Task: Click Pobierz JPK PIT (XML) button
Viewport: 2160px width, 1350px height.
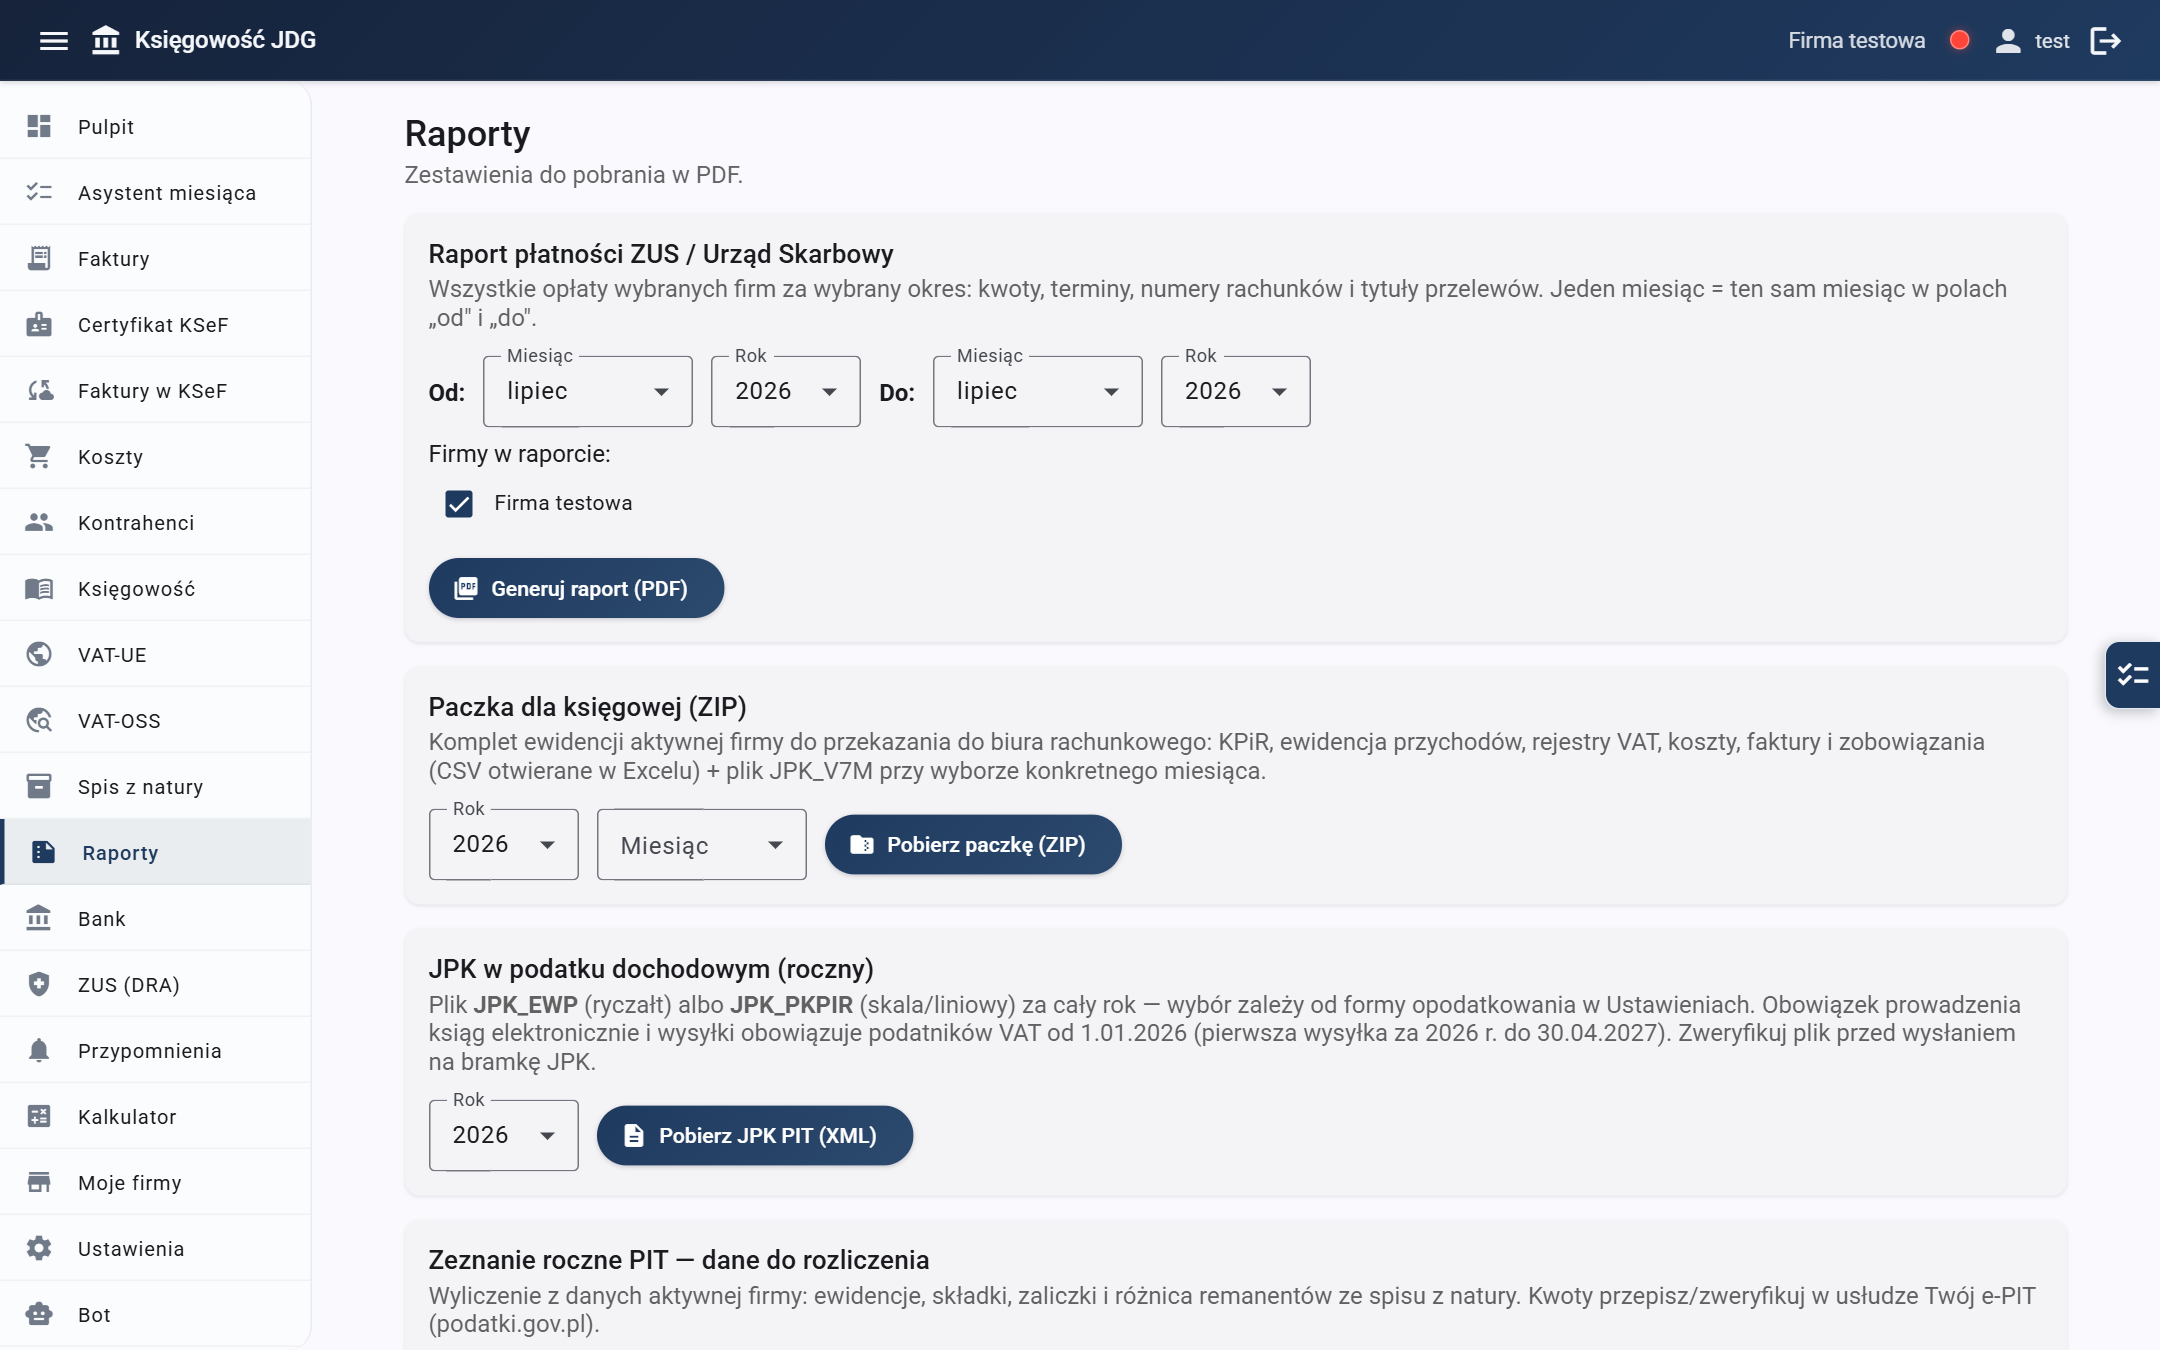Action: click(x=755, y=1136)
